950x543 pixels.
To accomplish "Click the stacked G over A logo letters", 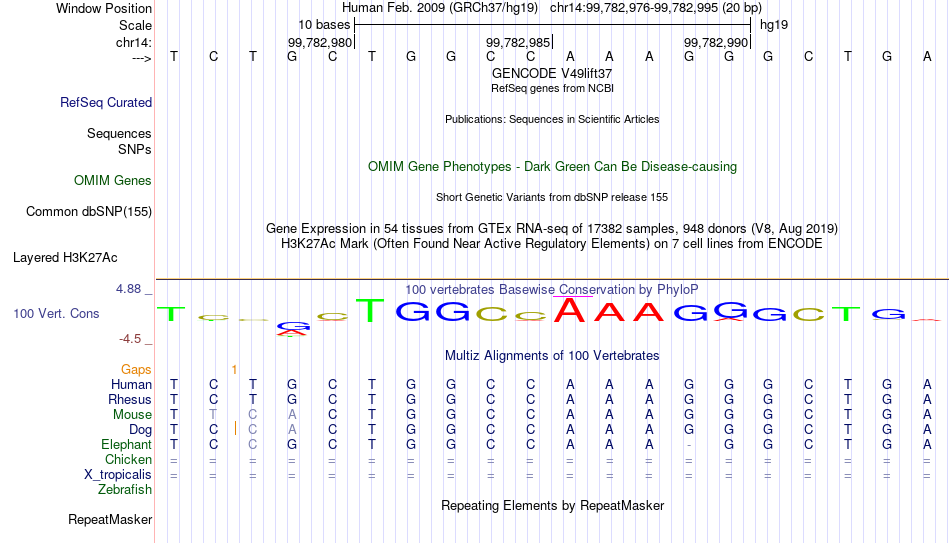I will 293,329.
